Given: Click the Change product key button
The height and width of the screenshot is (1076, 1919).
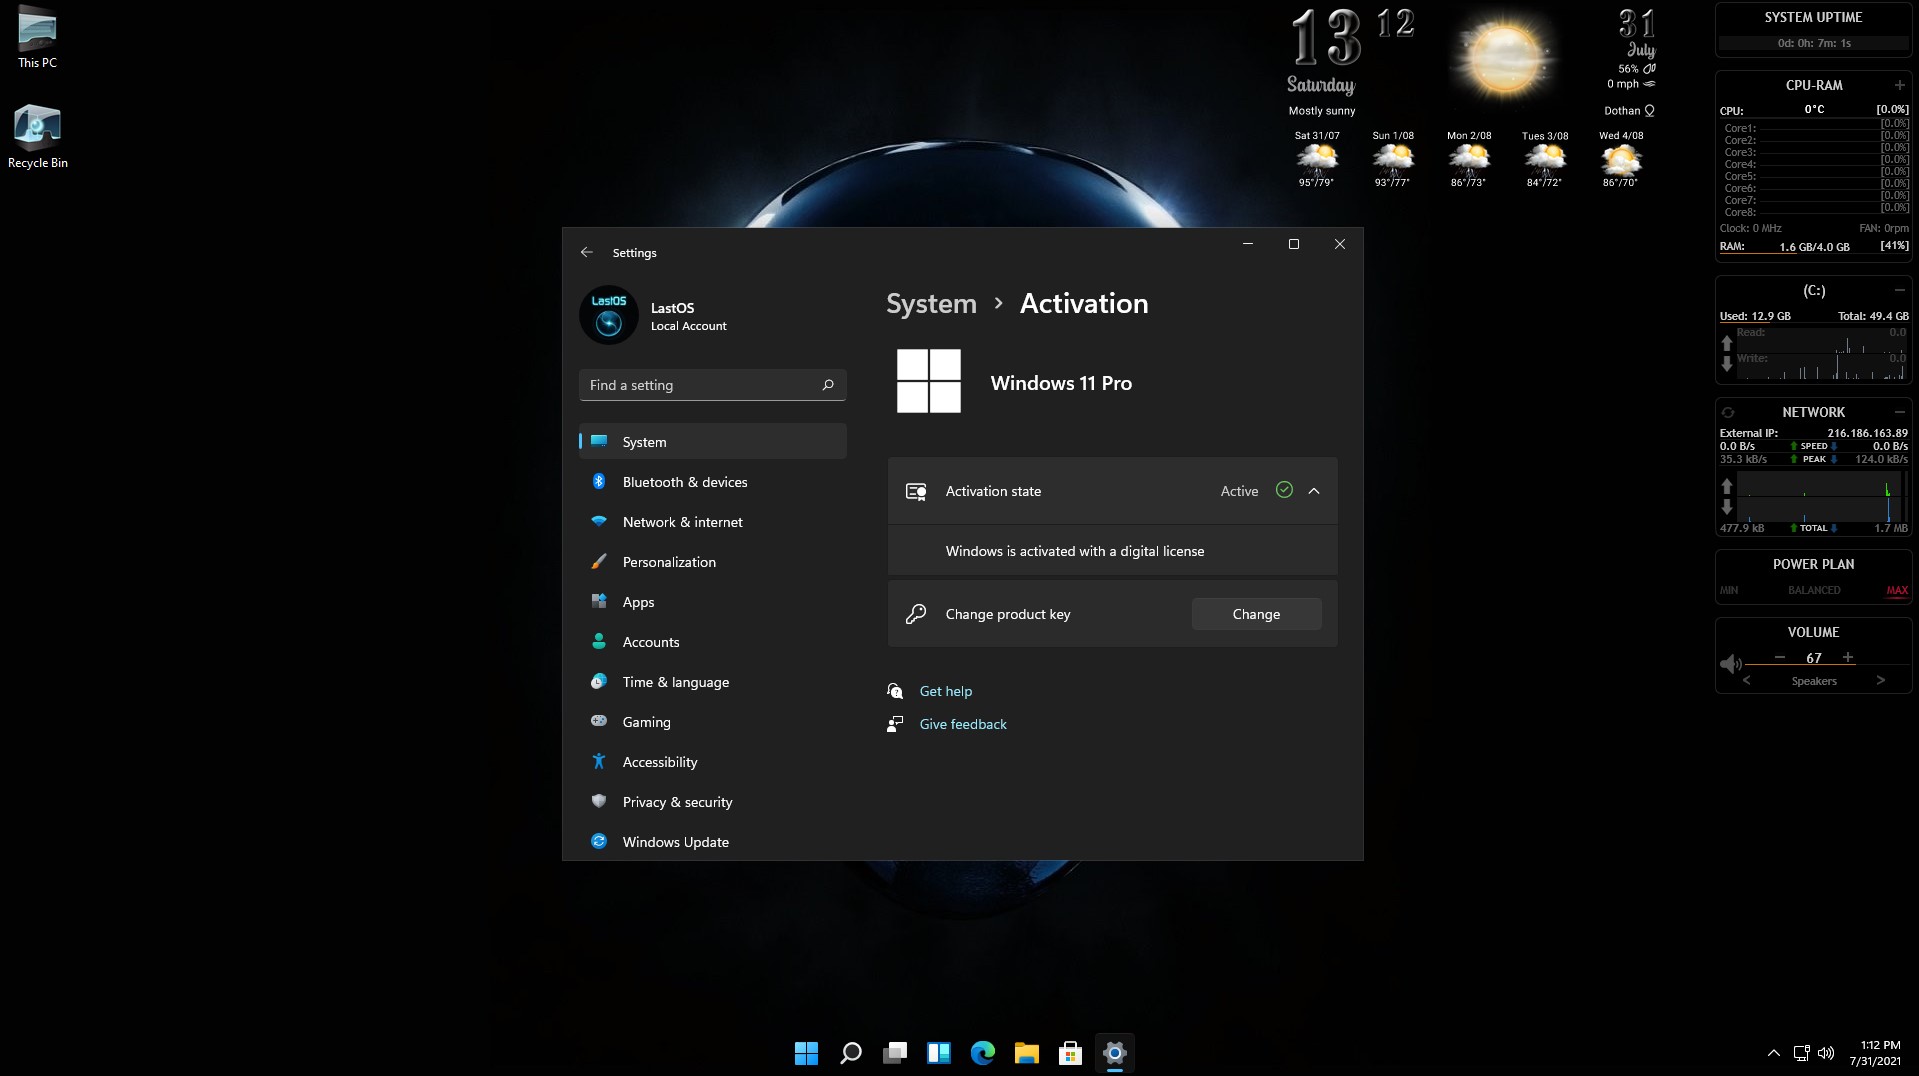Looking at the screenshot, I should [1256, 614].
